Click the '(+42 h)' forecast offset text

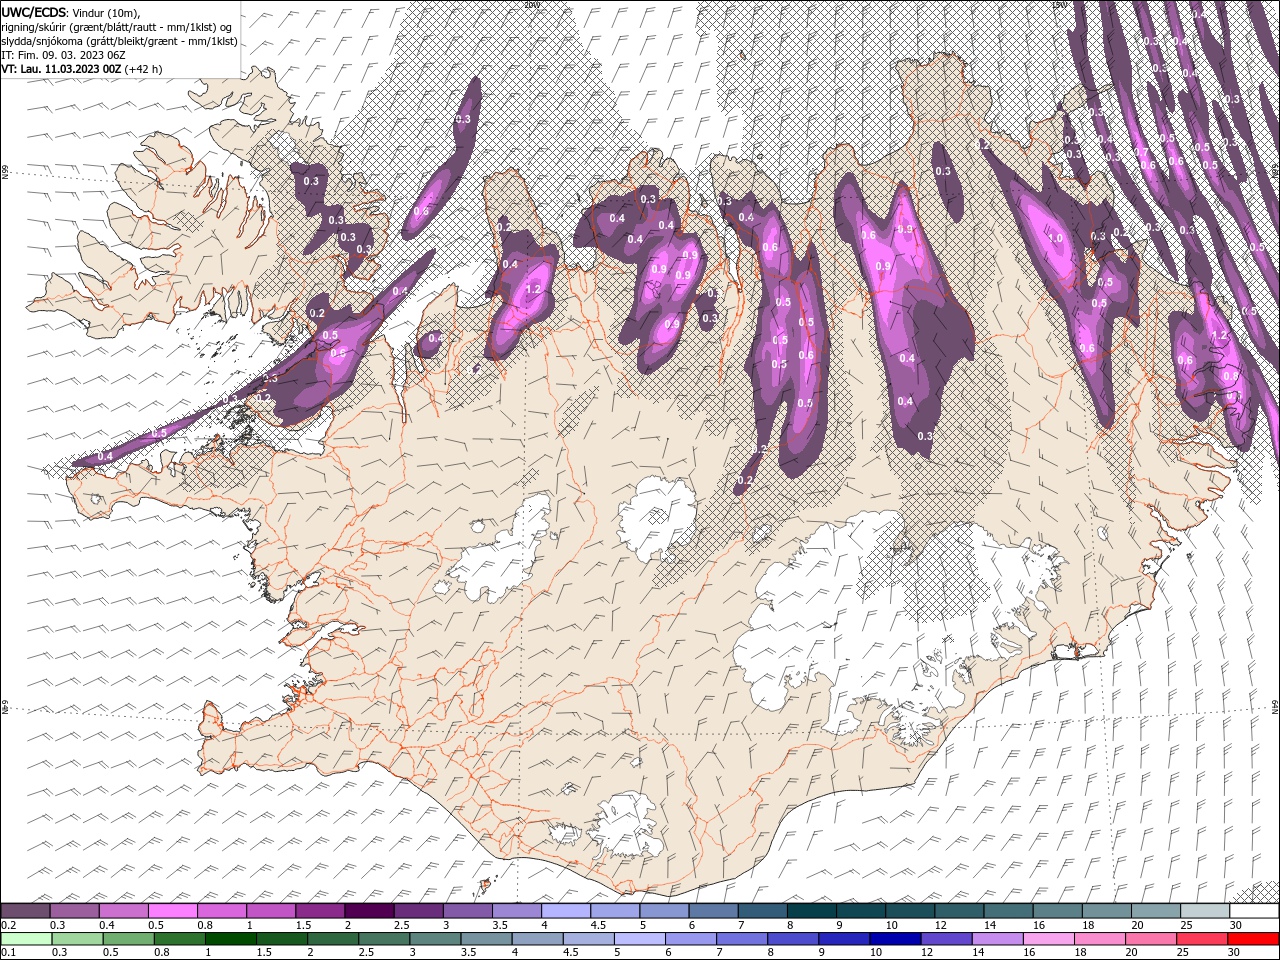point(144,69)
